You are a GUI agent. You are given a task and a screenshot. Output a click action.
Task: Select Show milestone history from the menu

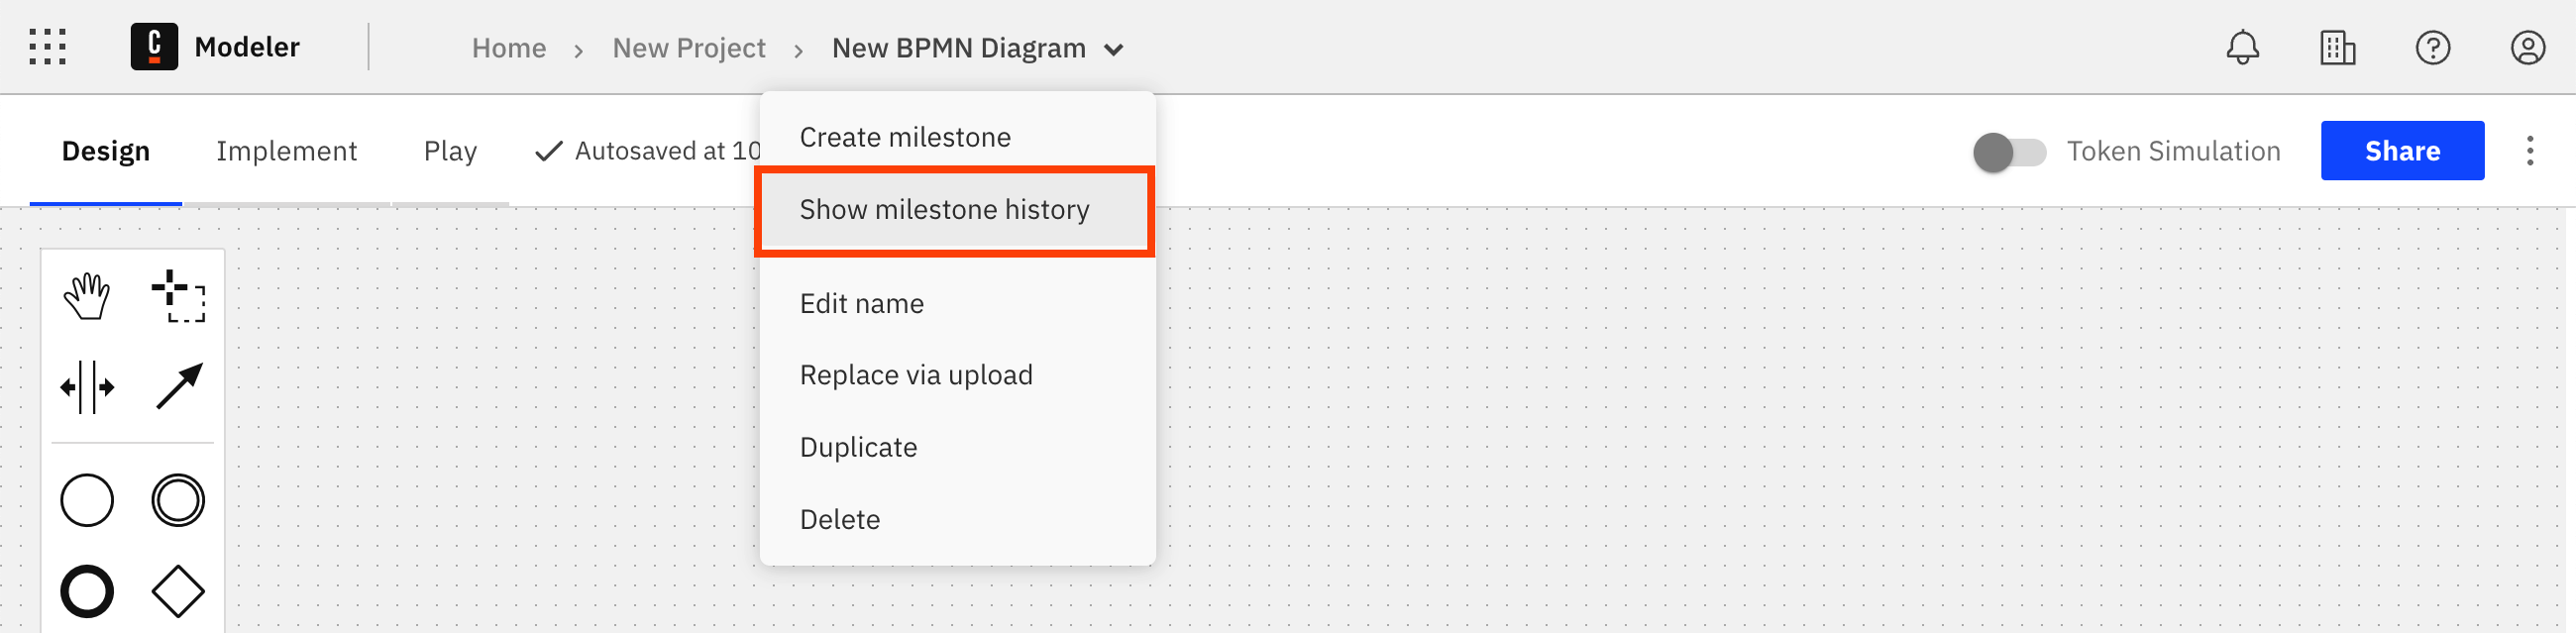tap(944, 210)
